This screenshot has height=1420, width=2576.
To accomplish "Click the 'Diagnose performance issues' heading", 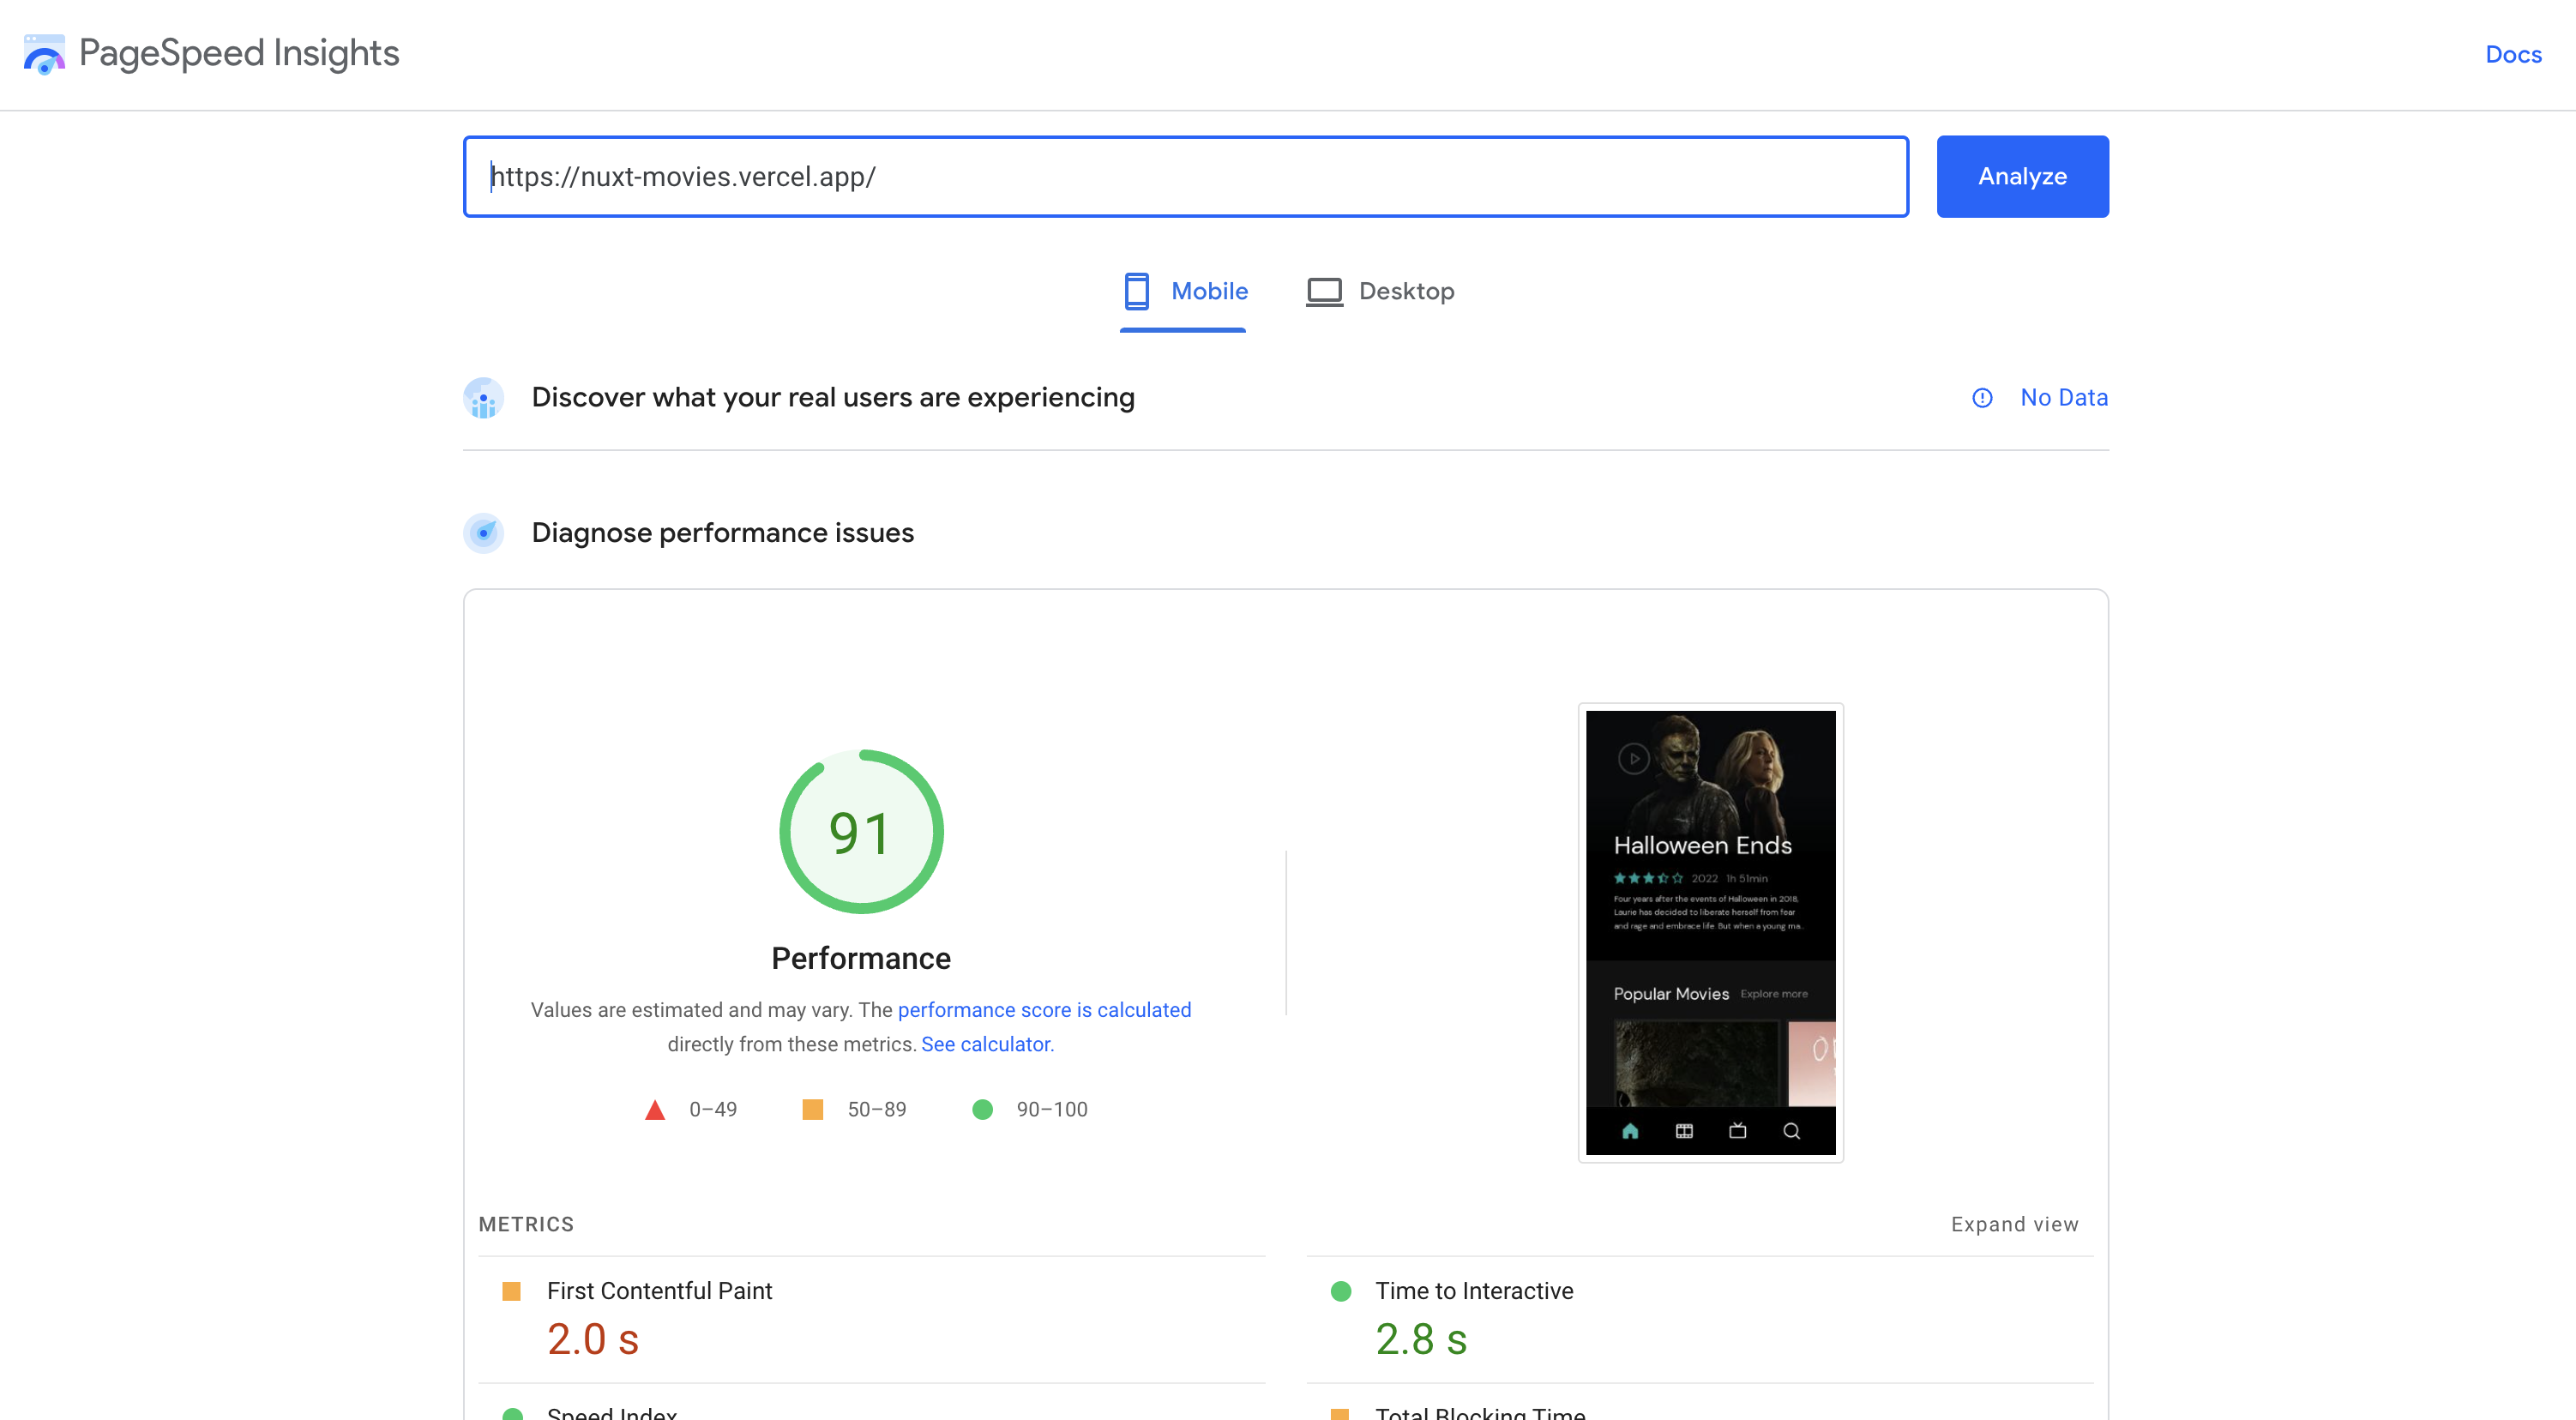I will tap(723, 532).
